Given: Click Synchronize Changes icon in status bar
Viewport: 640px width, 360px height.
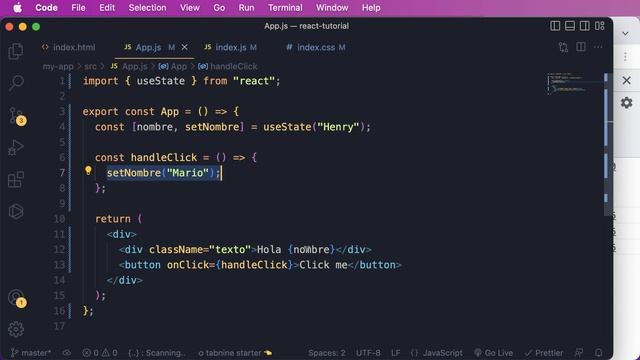Looking at the screenshot, I should pos(67,353).
